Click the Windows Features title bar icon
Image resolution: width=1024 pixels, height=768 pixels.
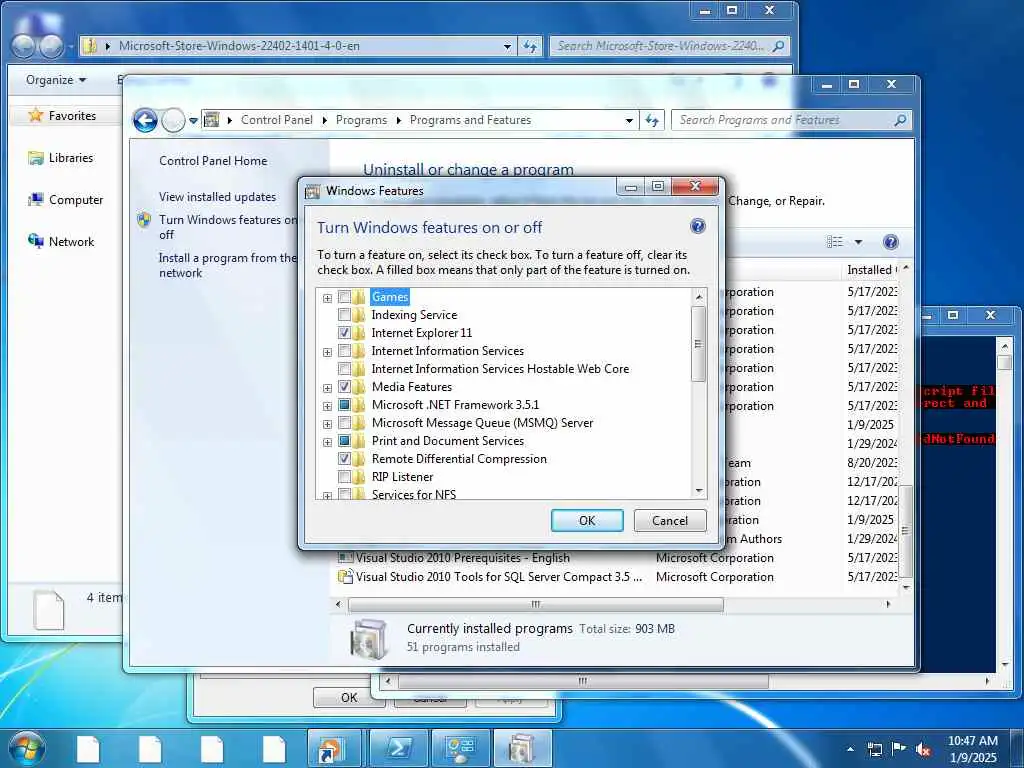[313, 191]
